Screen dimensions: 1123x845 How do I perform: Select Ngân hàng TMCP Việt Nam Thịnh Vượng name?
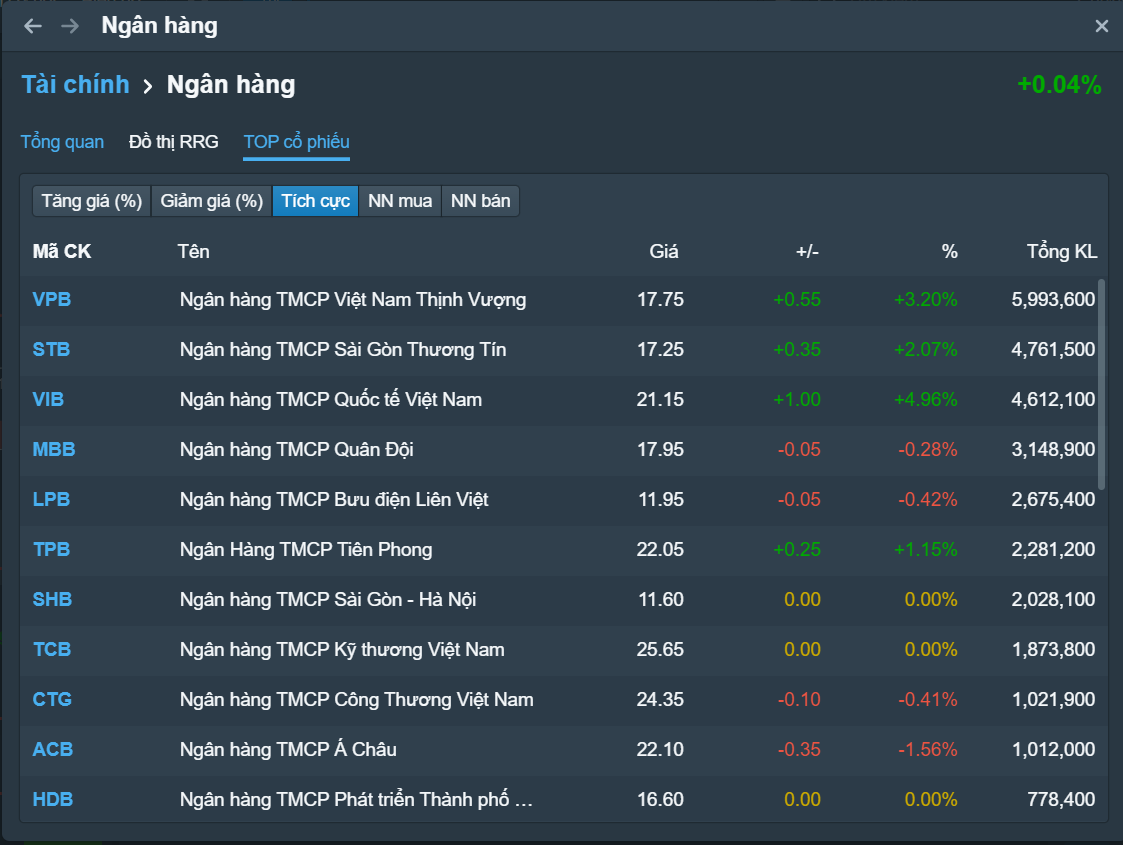point(353,300)
